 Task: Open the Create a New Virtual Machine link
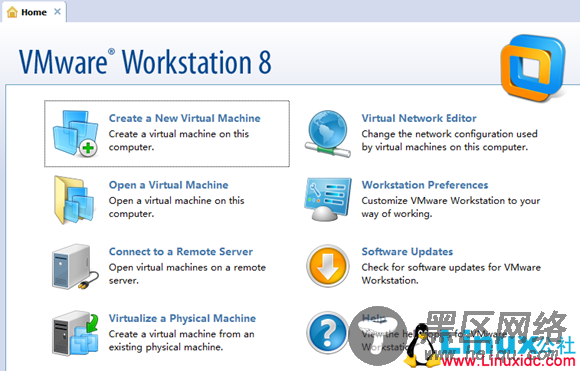click(x=185, y=118)
